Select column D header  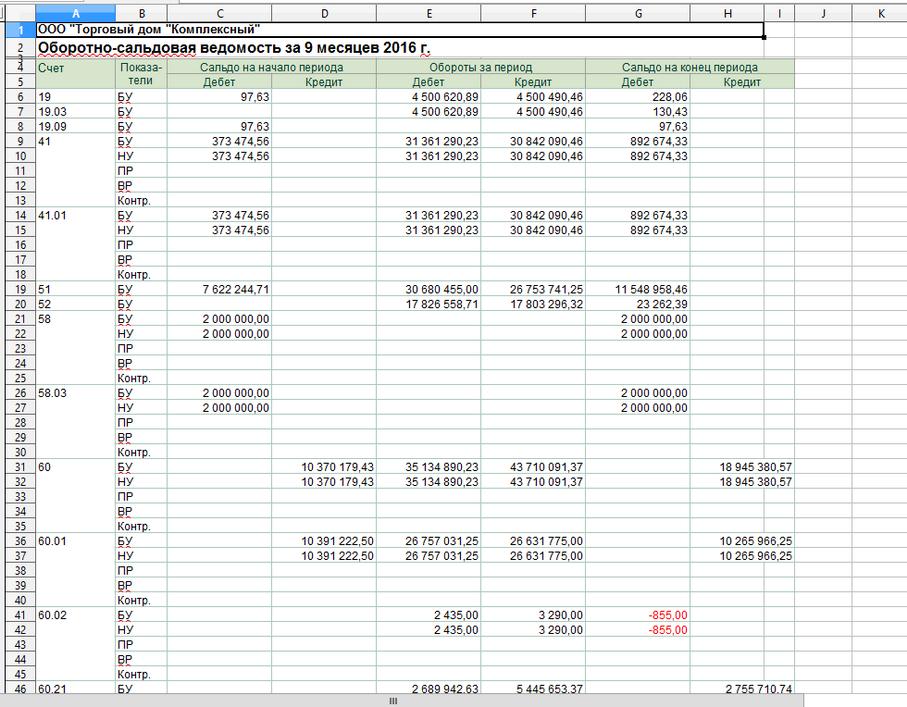click(x=323, y=13)
